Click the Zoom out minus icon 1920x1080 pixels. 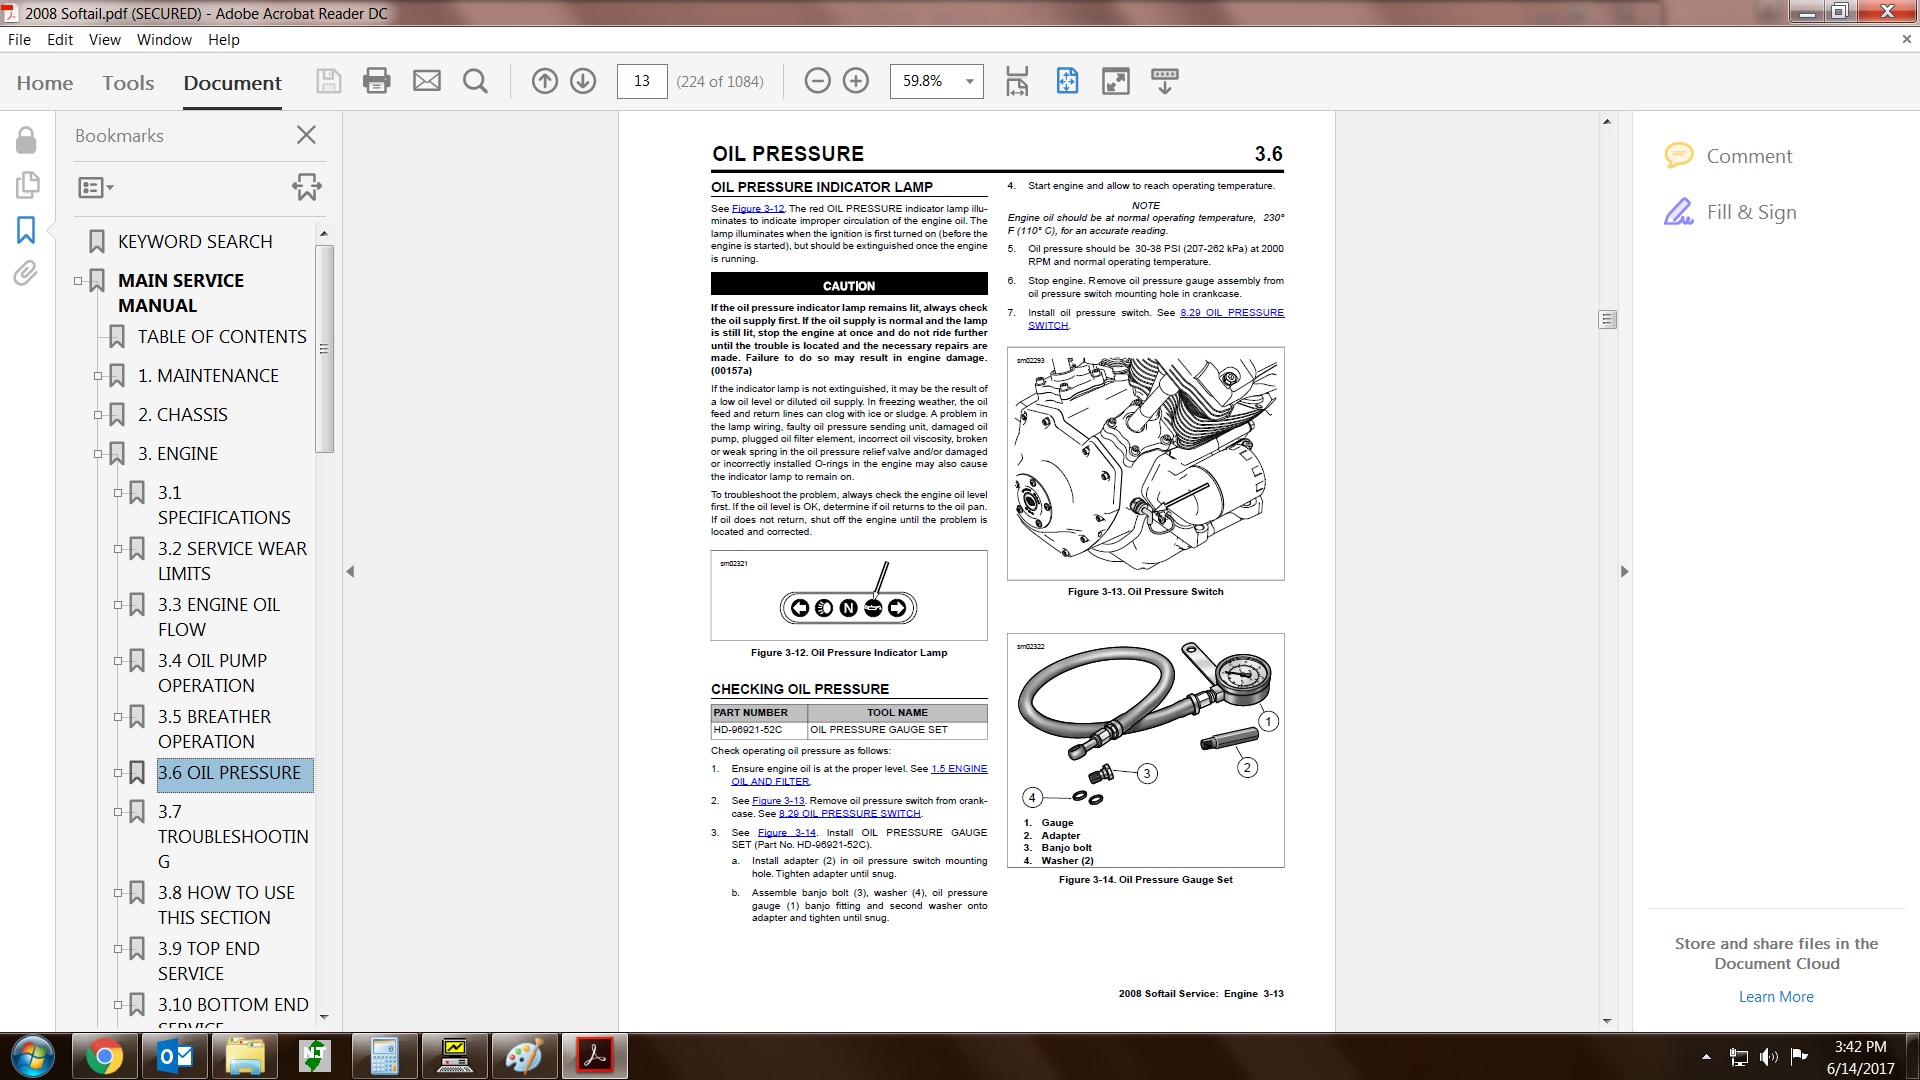817,81
